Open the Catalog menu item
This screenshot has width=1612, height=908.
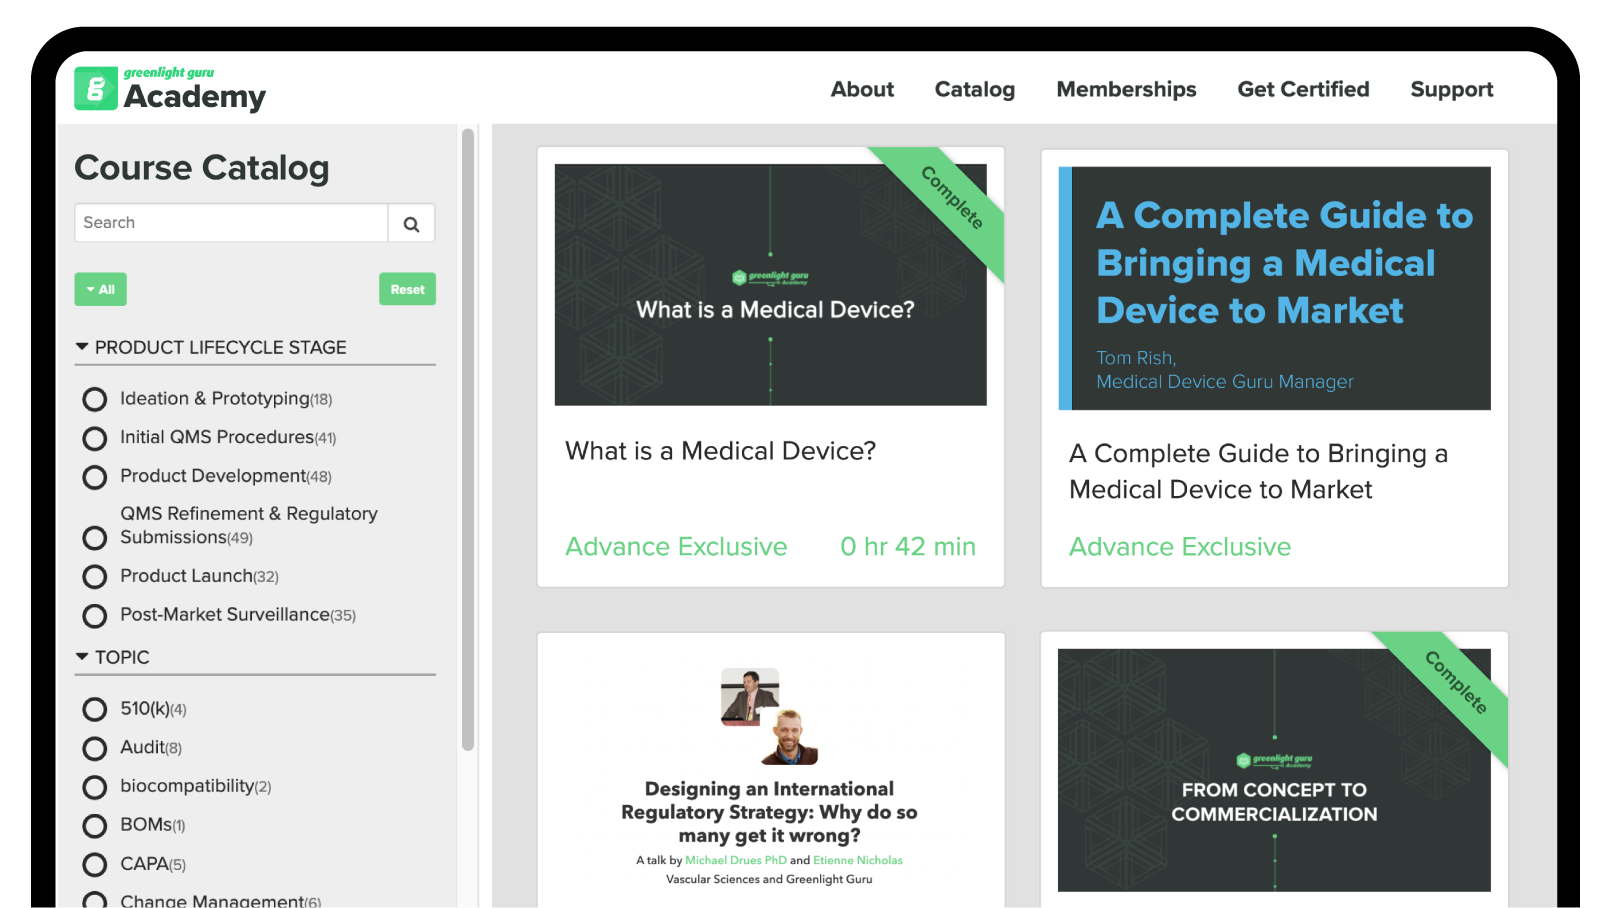click(974, 89)
